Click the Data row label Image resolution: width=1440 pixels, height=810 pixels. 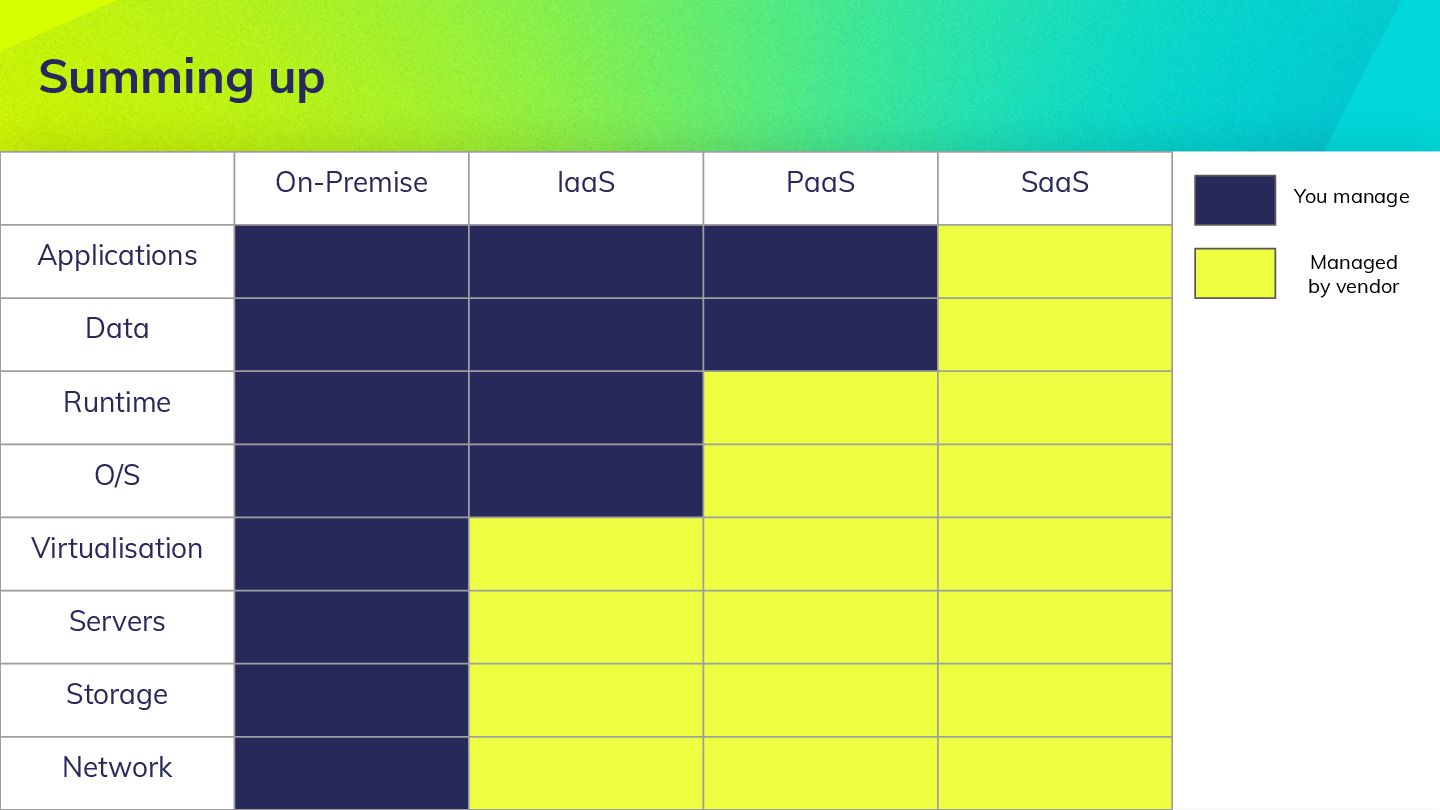click(x=117, y=329)
